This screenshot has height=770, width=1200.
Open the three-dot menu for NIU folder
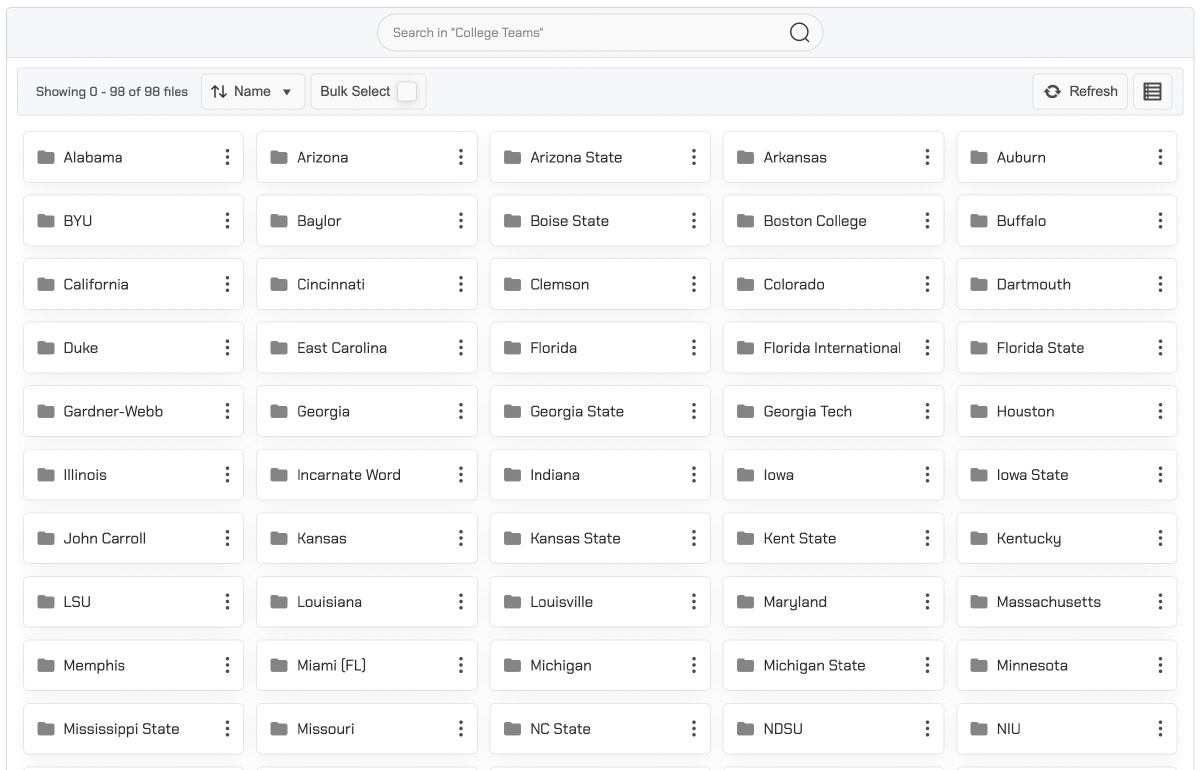point(1160,729)
